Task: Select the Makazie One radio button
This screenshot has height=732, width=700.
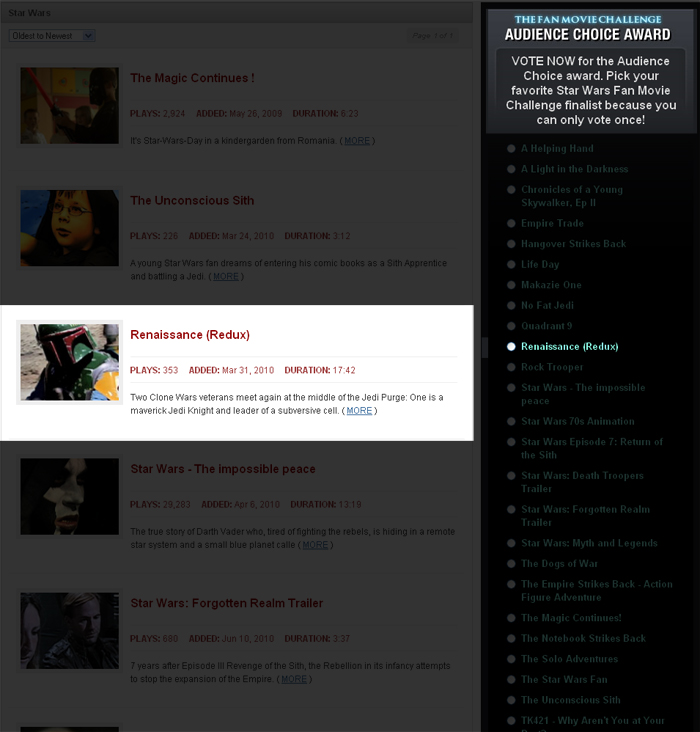Action: [511, 285]
